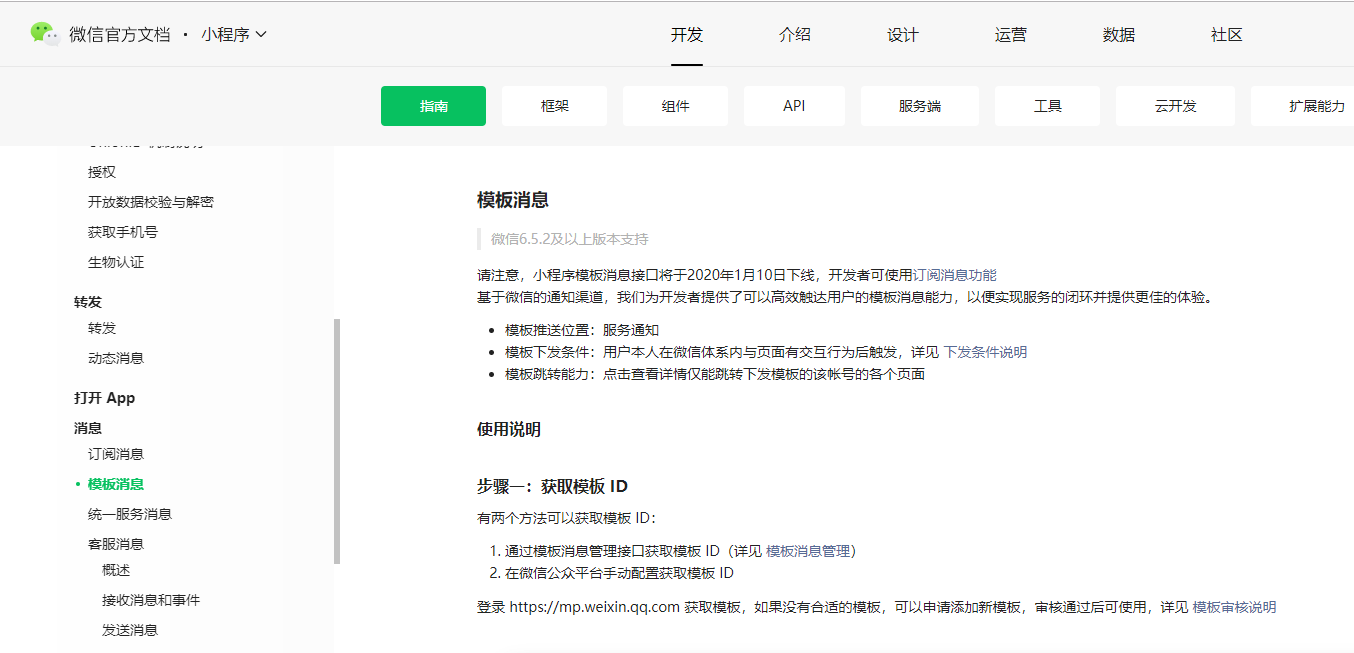The image size is (1354, 653).
Task: Open the 组件 documentation tab
Action: 675,105
